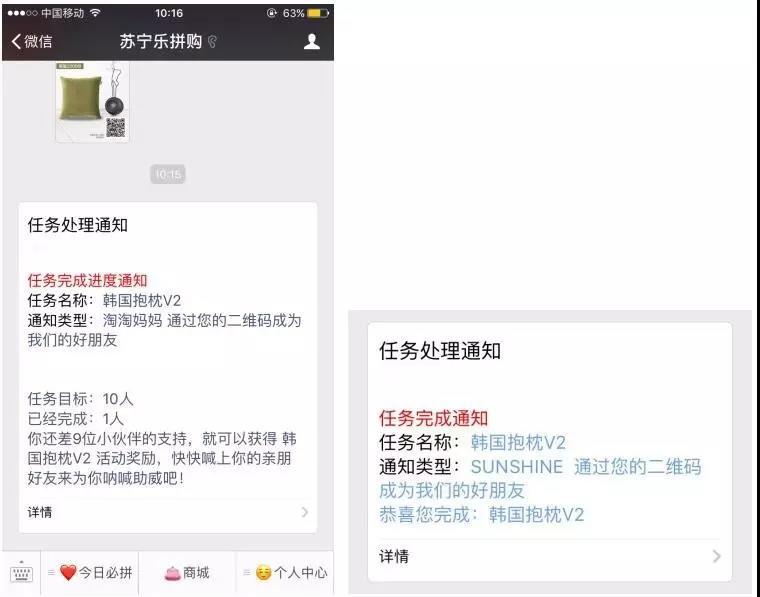760x597 pixels.
Task: Expand the 个人中心 bottom menu
Action: pos(285,573)
